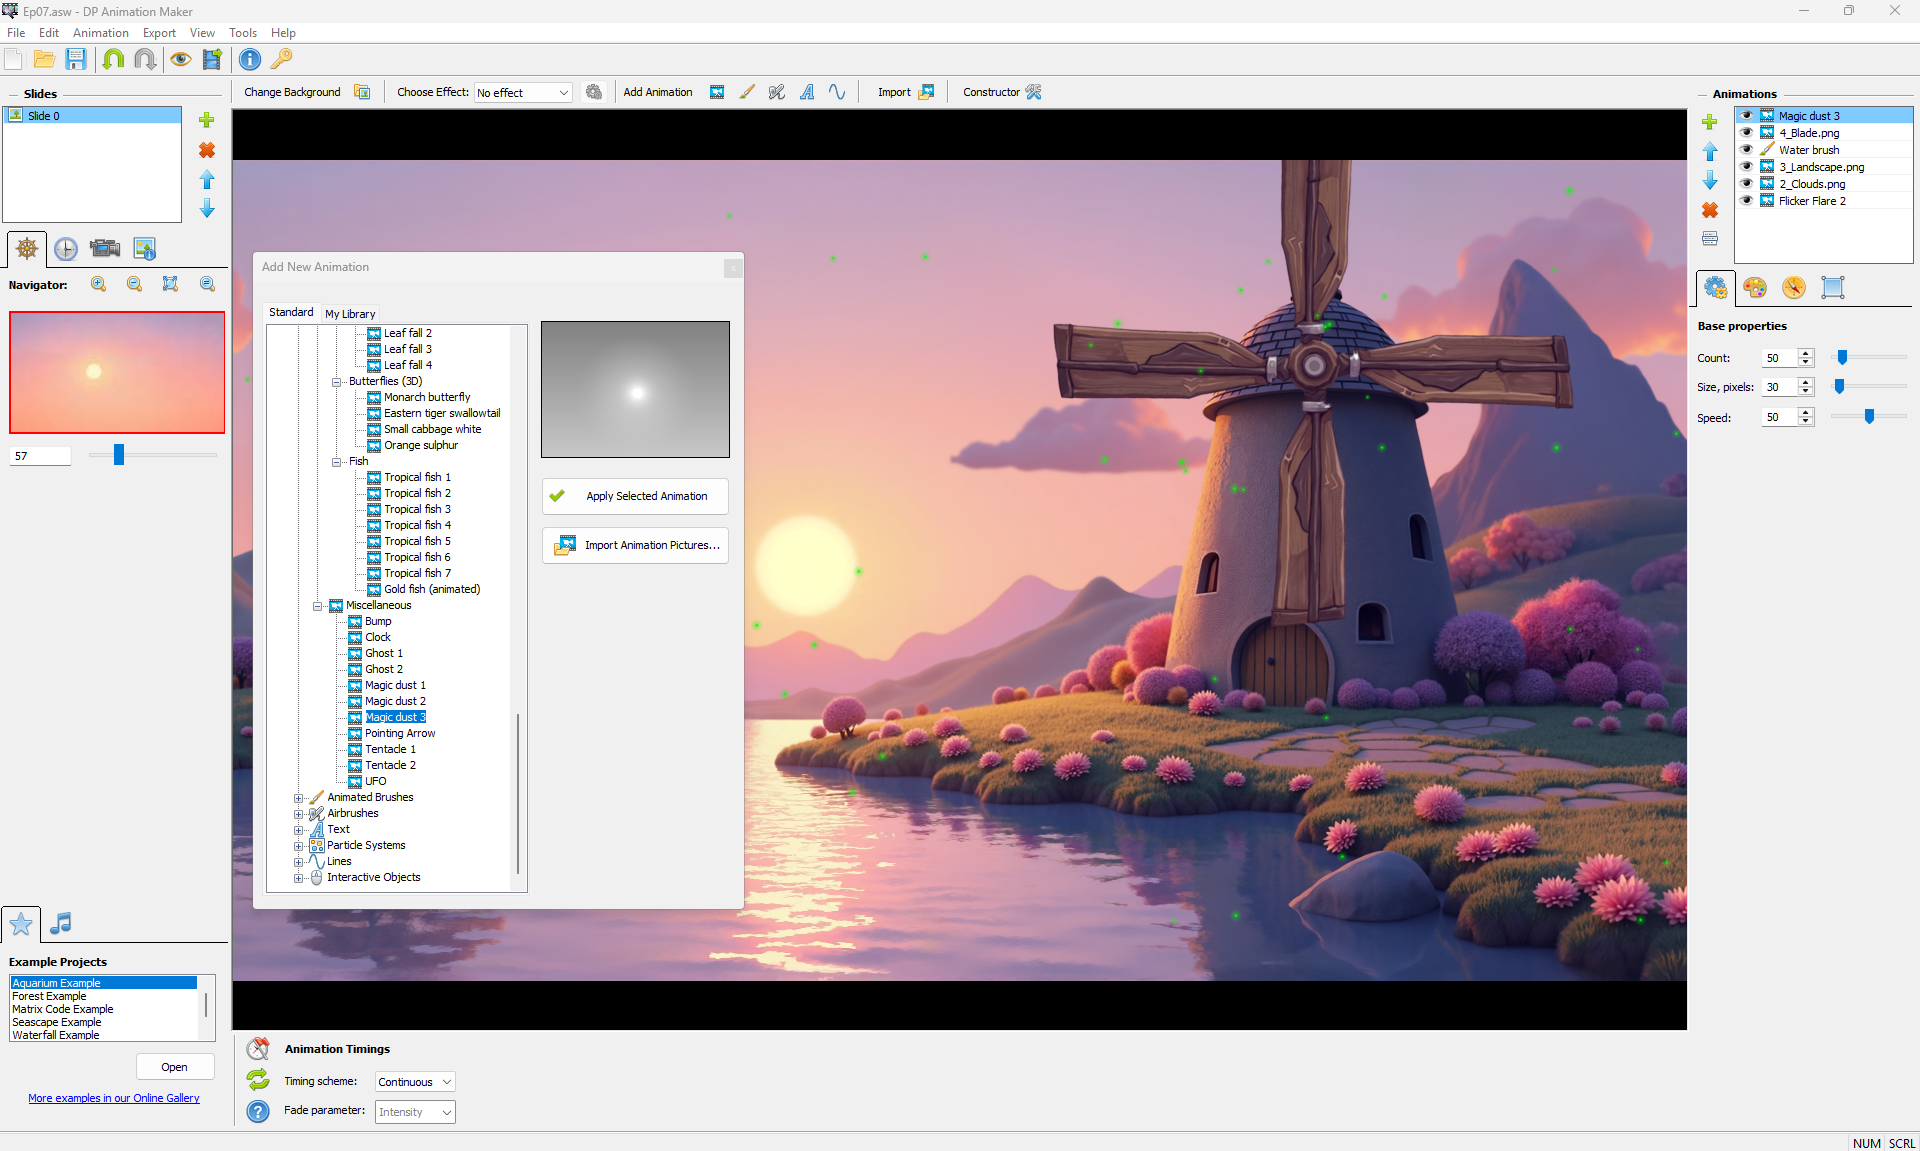Click the green plus to add a slide
This screenshot has width=1920, height=1151.
[x=207, y=120]
